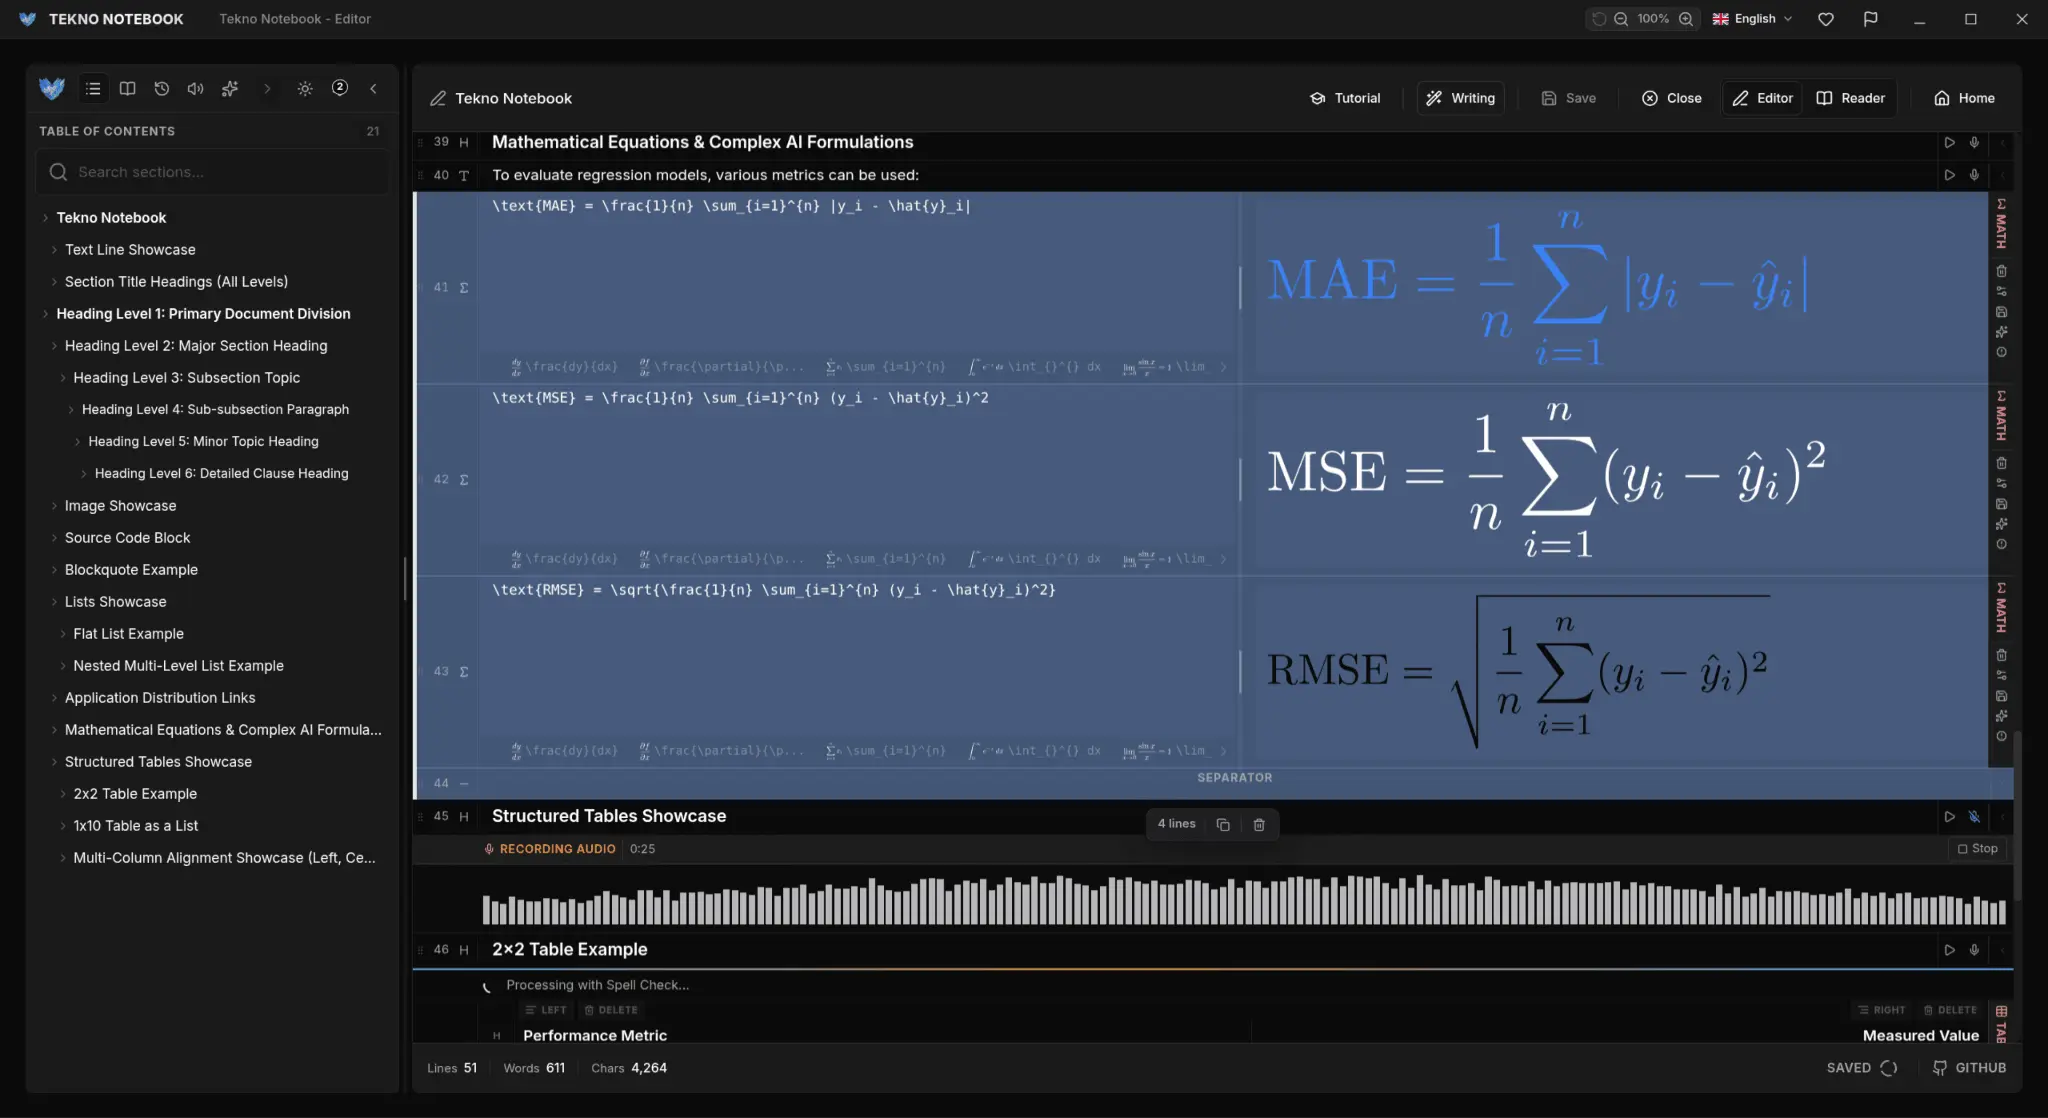Switch to Writing mode
This screenshot has height=1118, width=2048.
(x=1460, y=98)
